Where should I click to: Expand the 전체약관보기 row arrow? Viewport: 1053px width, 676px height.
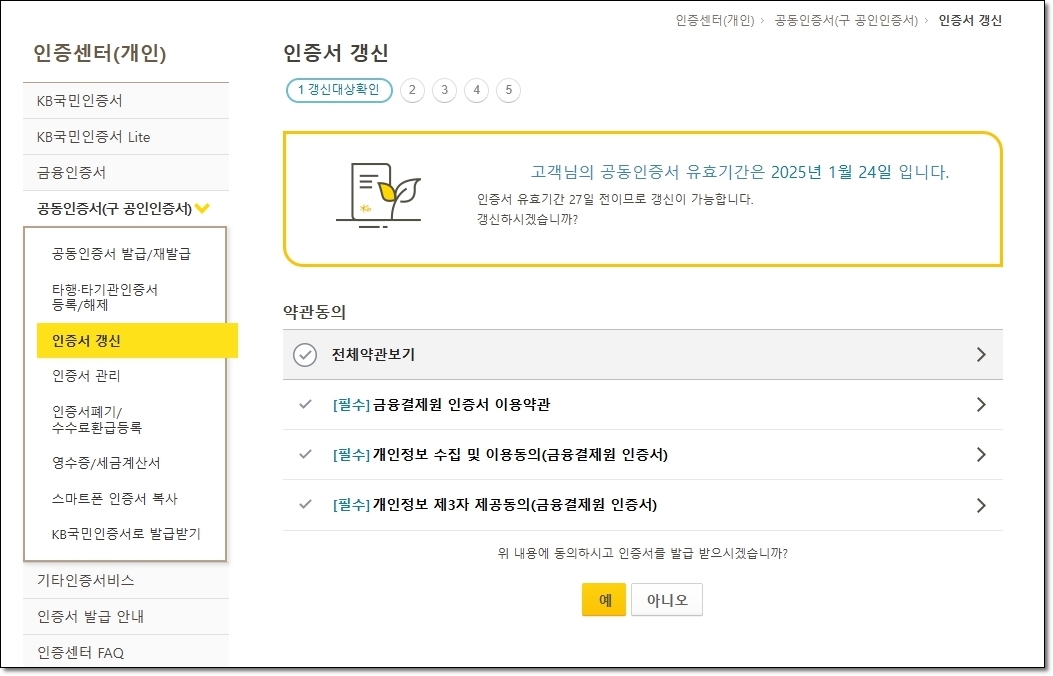981,354
